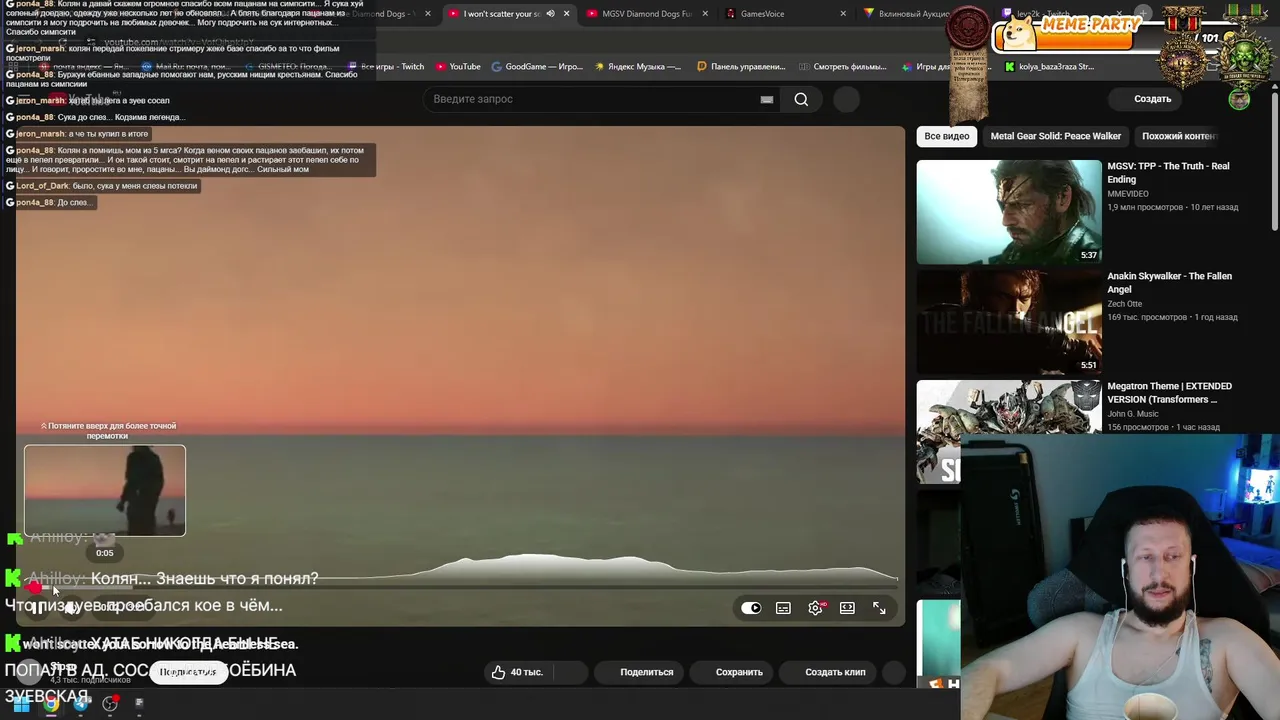Open the kolya_baza3raza Str... bookmark
1280x720 pixels.
click(1049, 67)
